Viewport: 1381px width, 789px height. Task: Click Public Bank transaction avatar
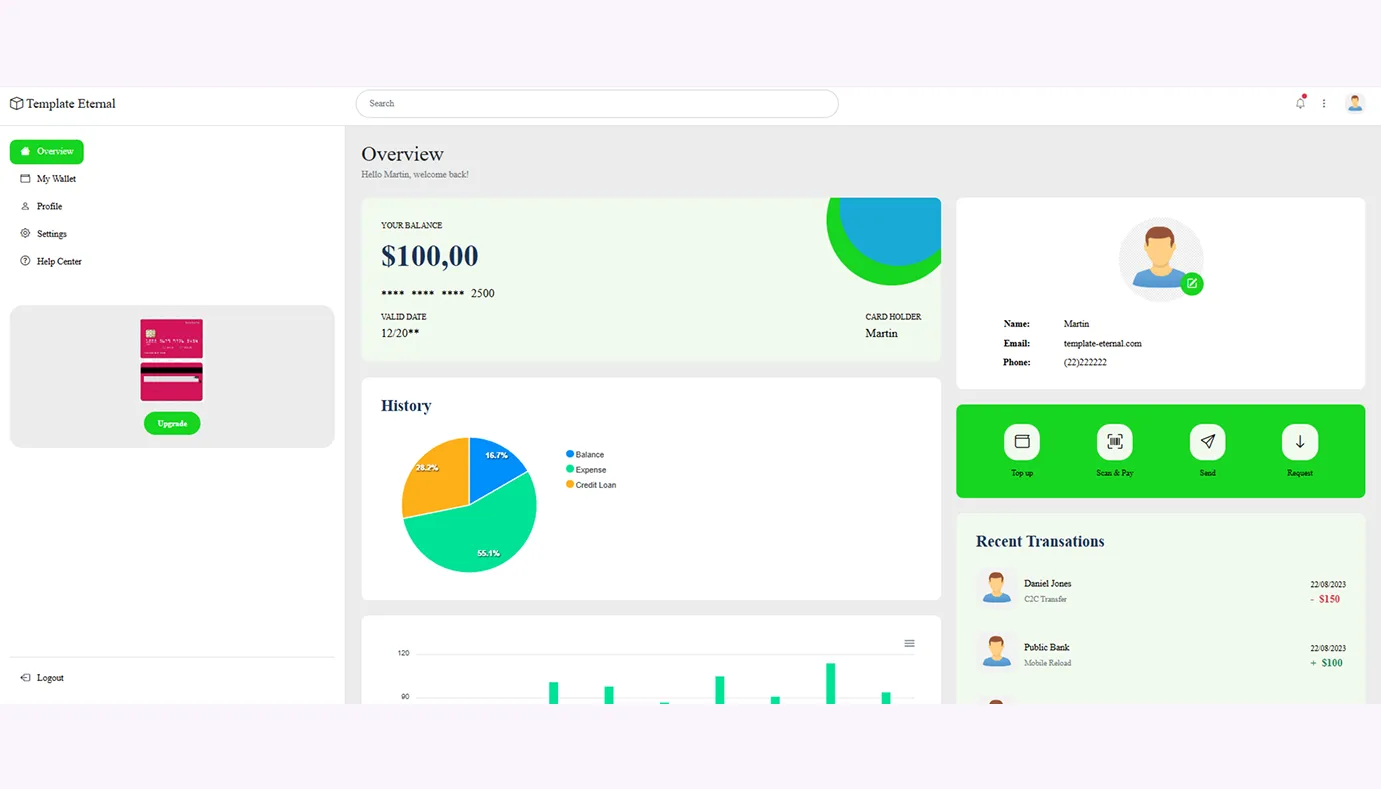pos(996,652)
